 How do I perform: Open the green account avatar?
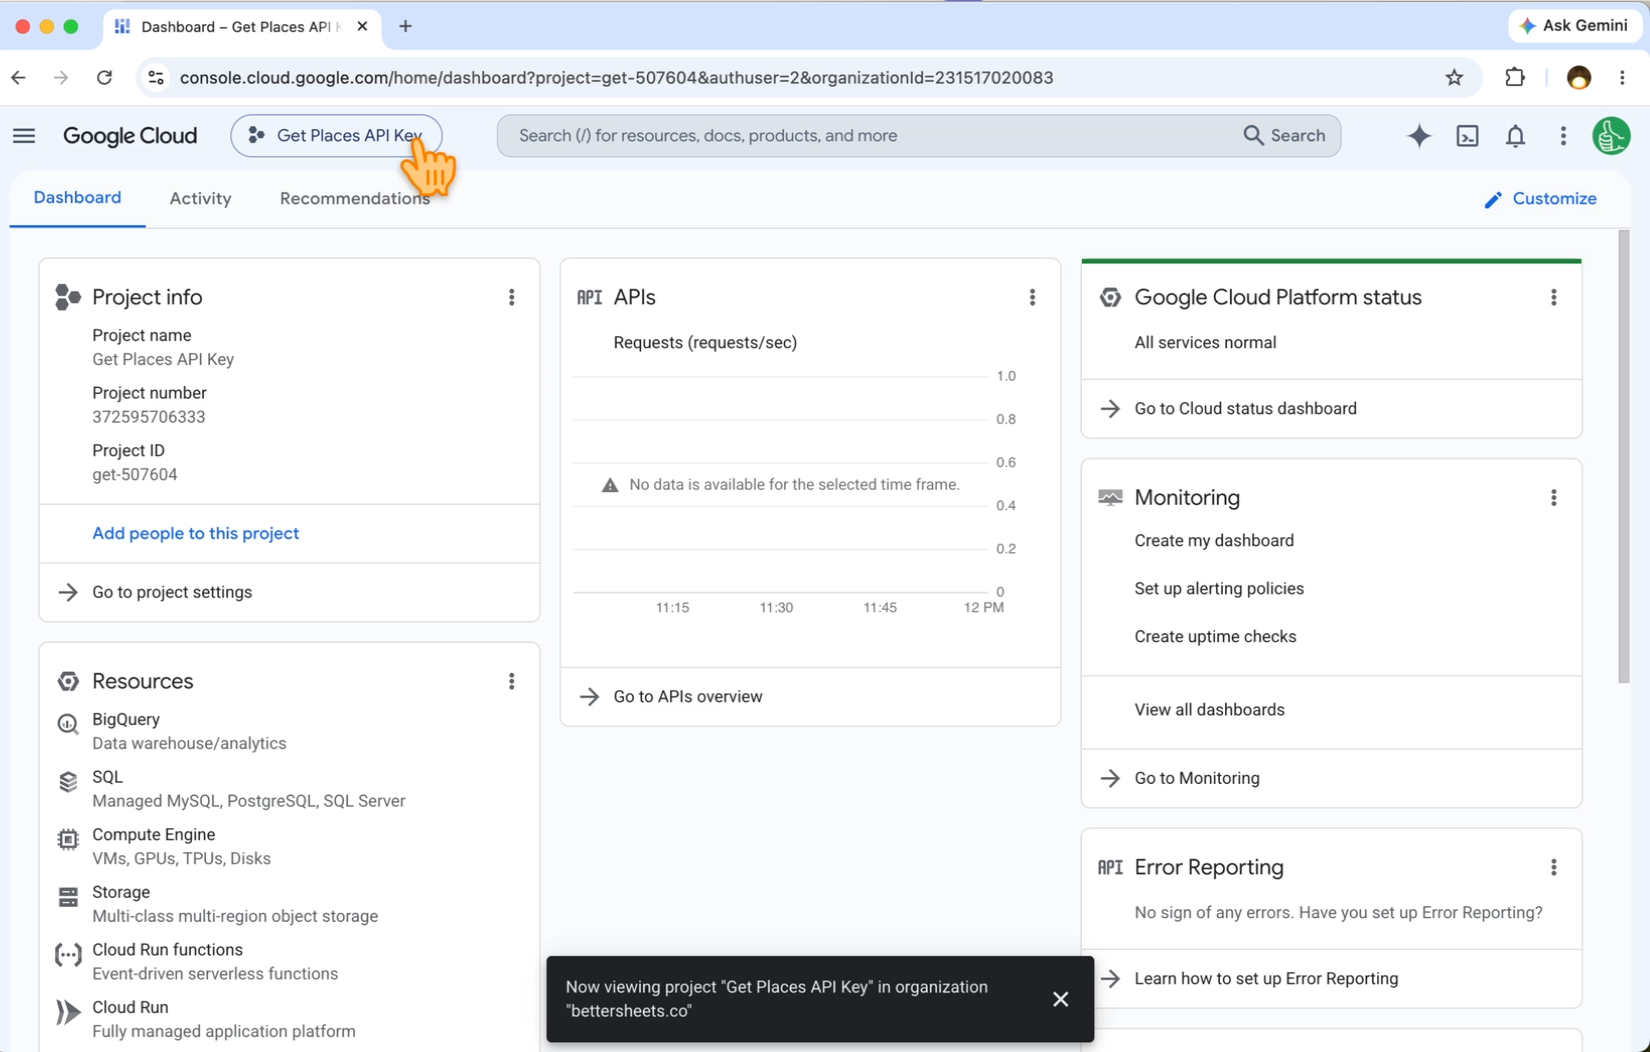pos(1611,136)
